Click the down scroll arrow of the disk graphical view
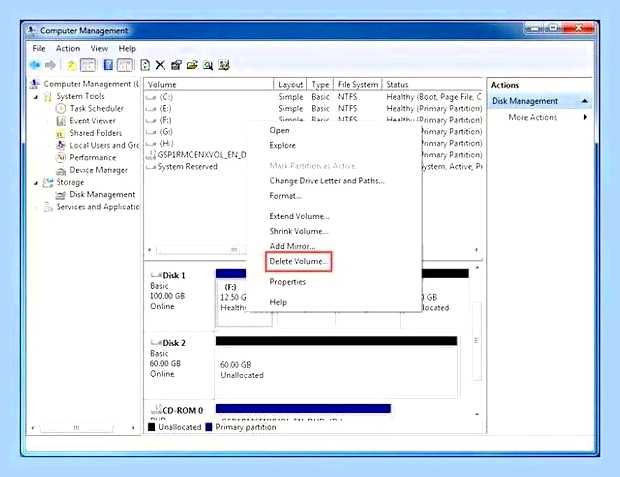This screenshot has height=477, width=620. (477, 414)
